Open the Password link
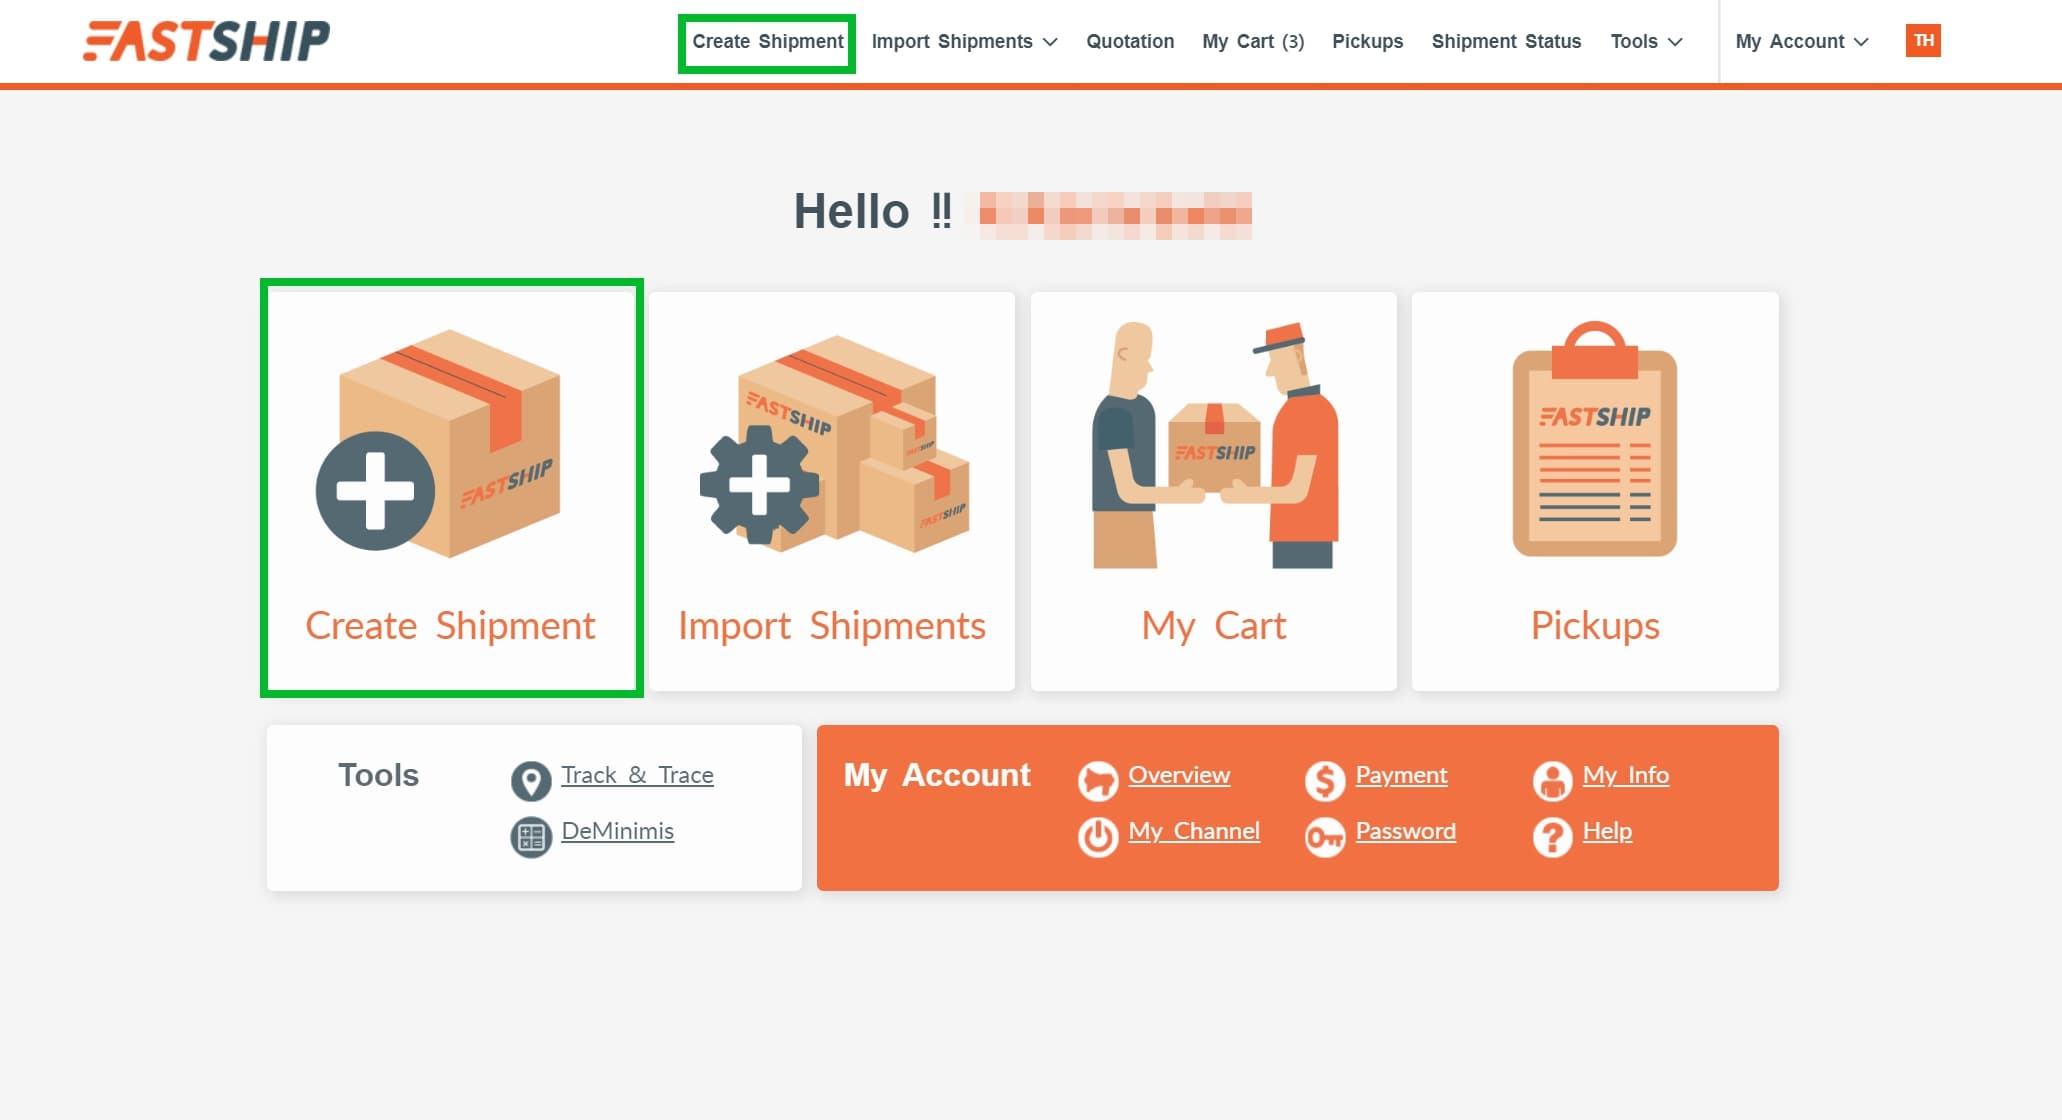2062x1120 pixels. point(1405,831)
